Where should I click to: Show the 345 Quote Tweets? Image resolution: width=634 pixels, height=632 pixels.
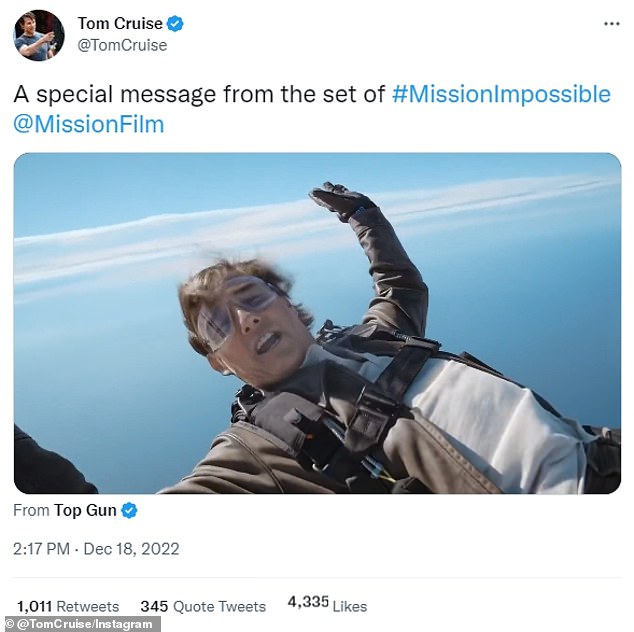pyautogui.click(x=203, y=606)
